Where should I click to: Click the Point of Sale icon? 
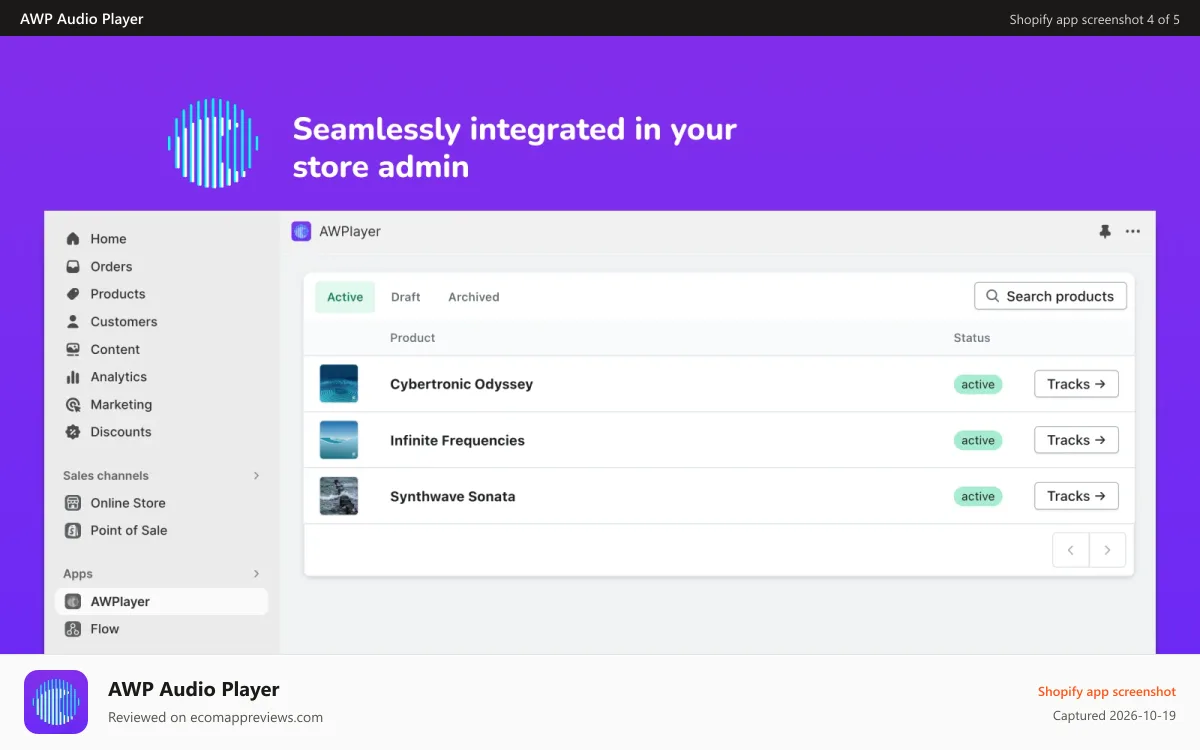pyautogui.click(x=73, y=530)
